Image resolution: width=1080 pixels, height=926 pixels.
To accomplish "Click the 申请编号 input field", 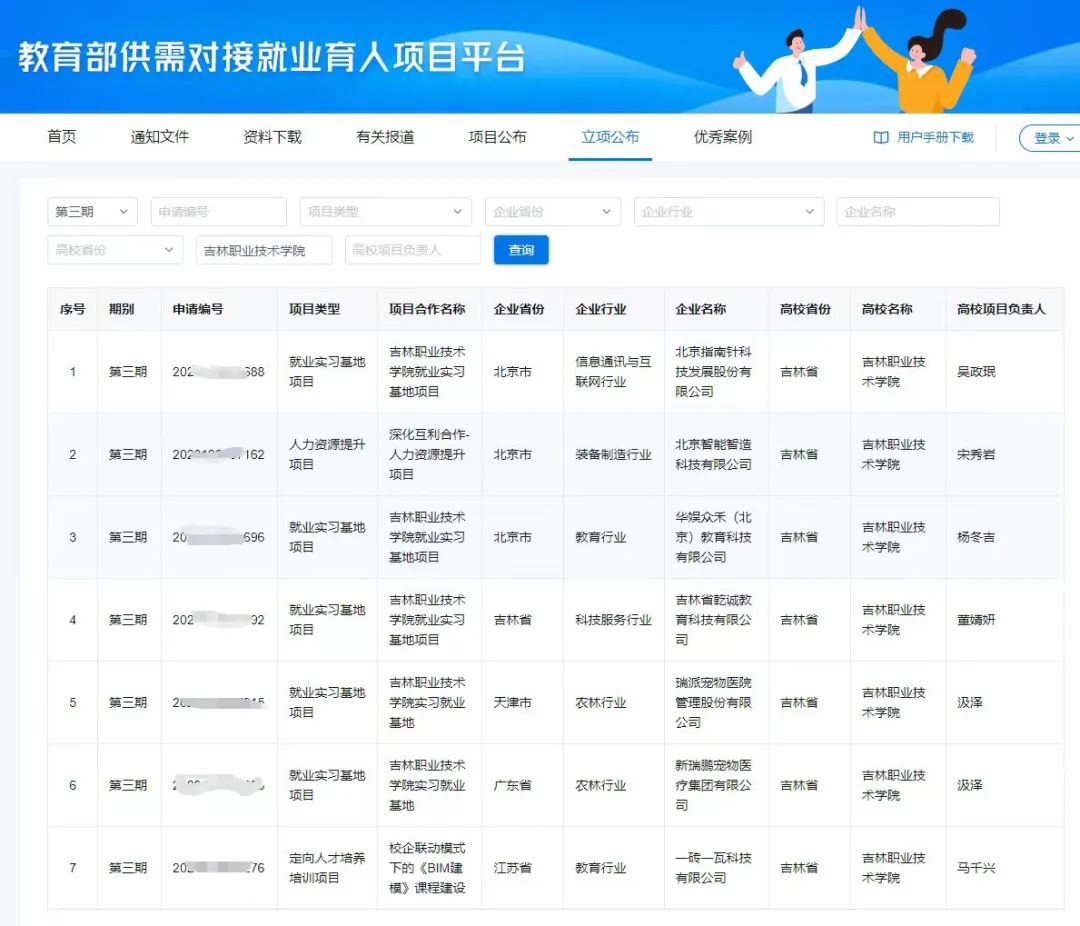I will [x=218, y=211].
